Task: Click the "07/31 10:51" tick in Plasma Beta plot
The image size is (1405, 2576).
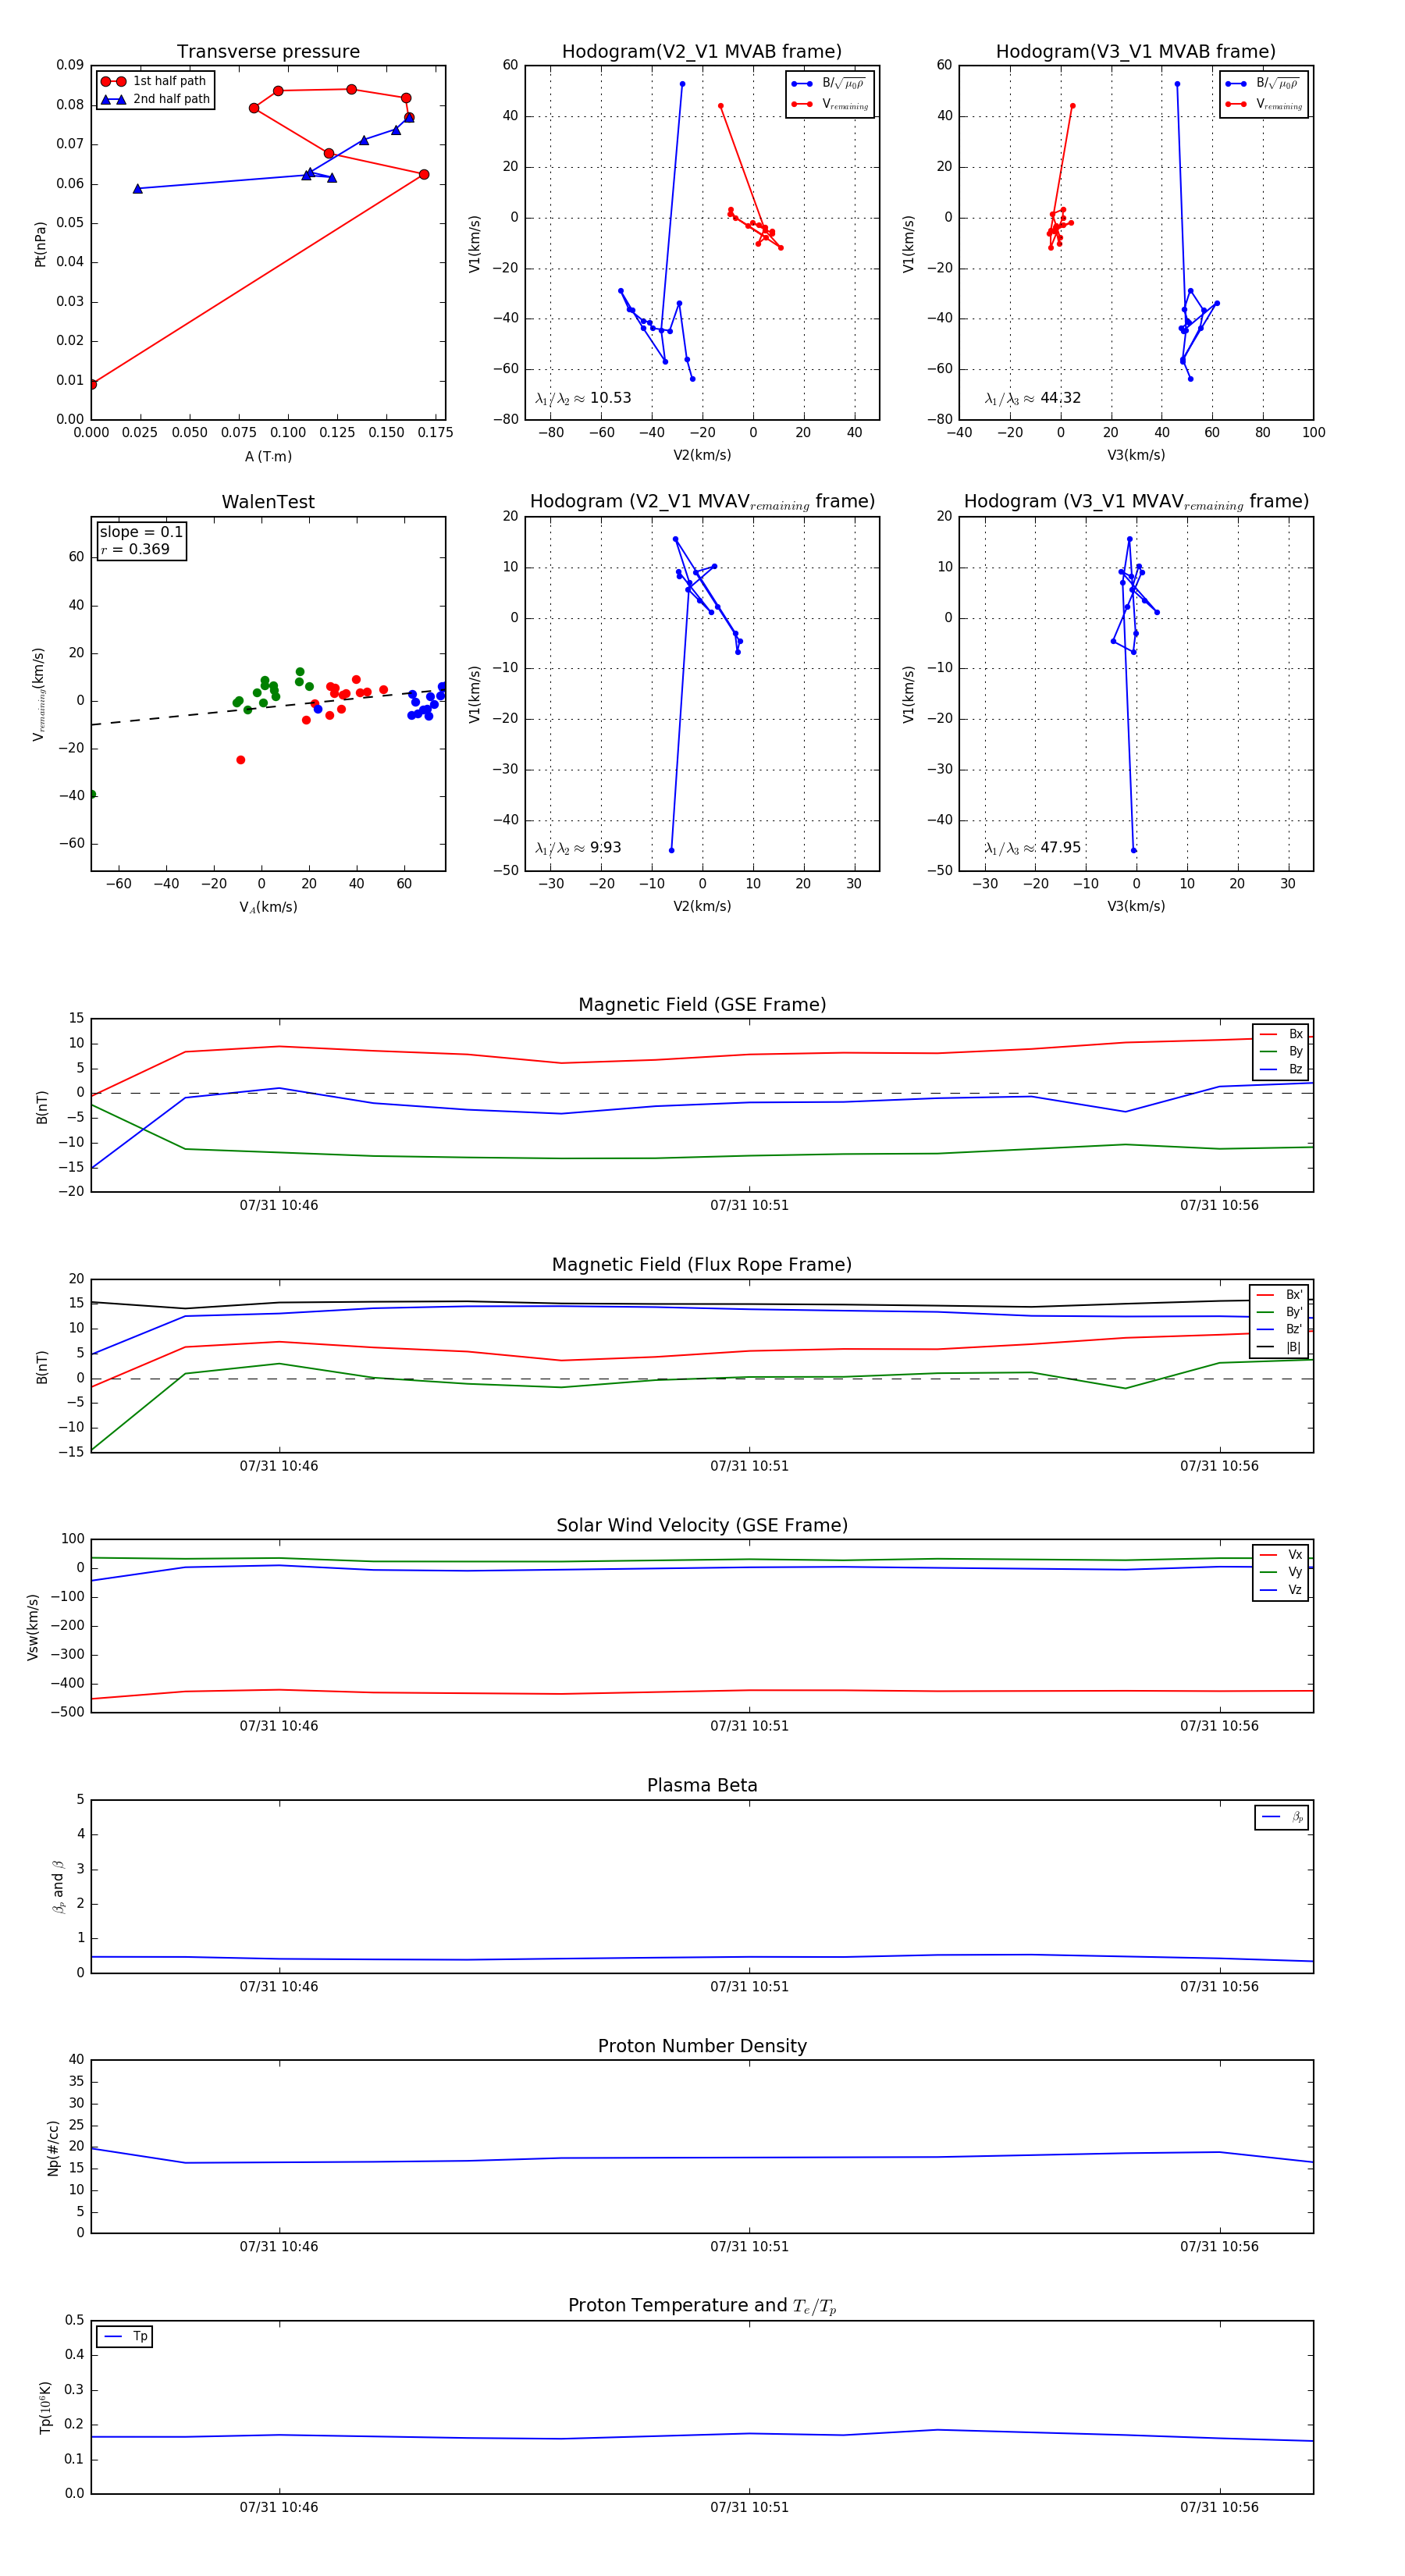Action: coord(749,1987)
